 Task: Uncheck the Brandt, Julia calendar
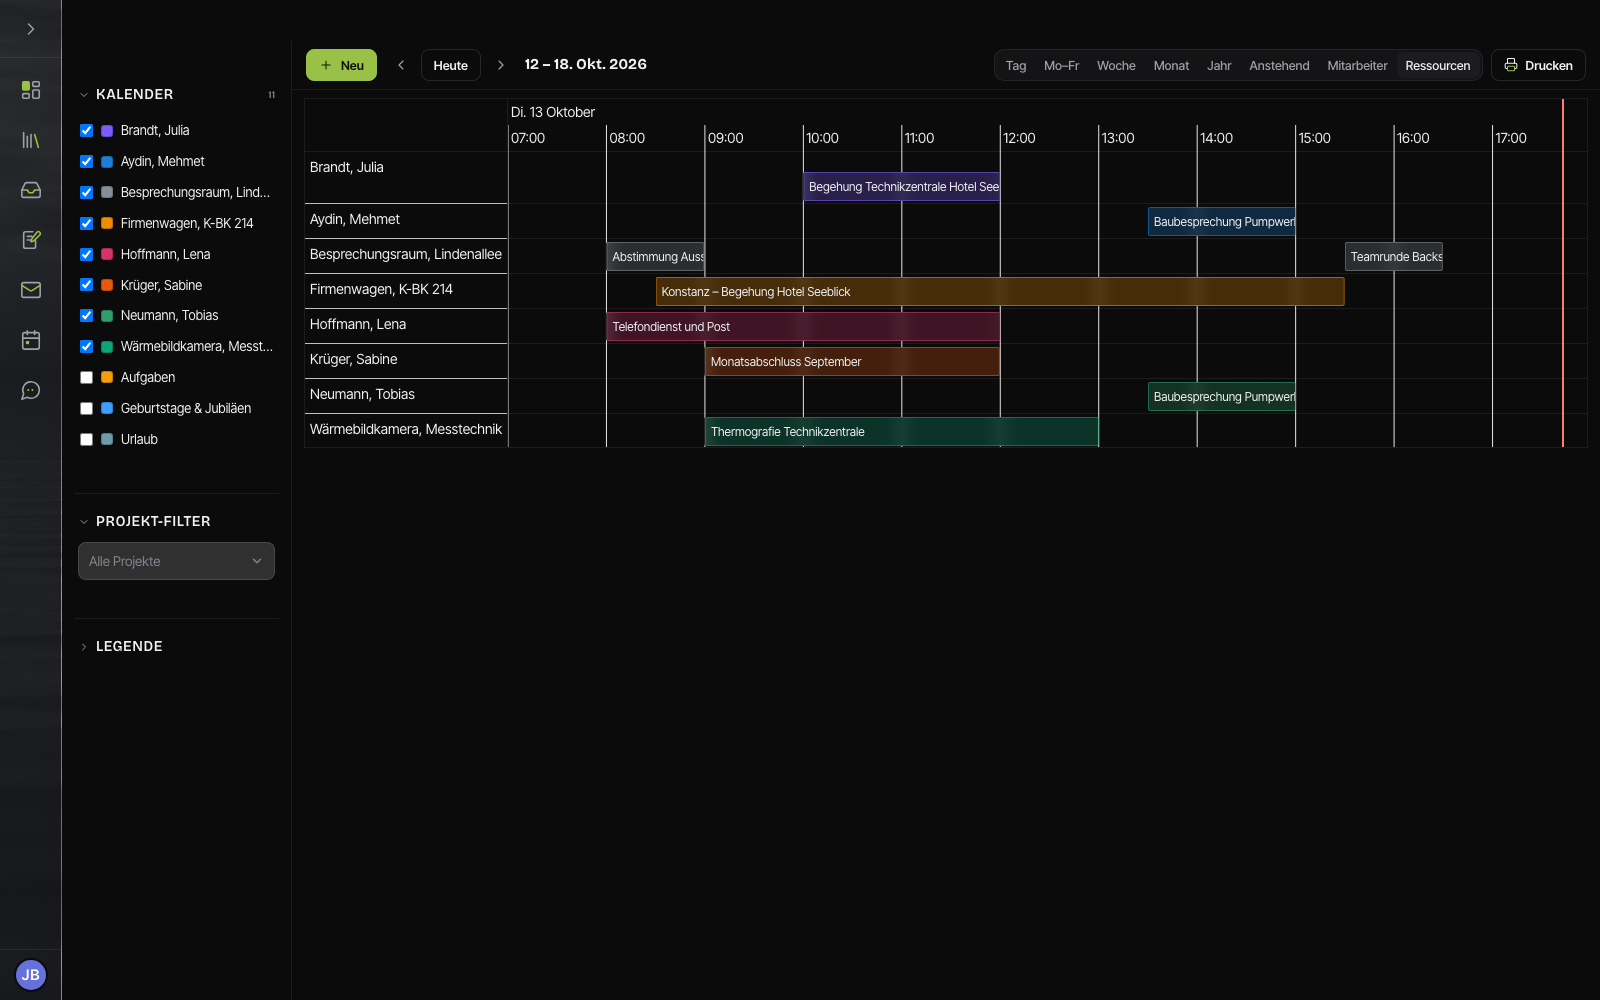click(86, 130)
